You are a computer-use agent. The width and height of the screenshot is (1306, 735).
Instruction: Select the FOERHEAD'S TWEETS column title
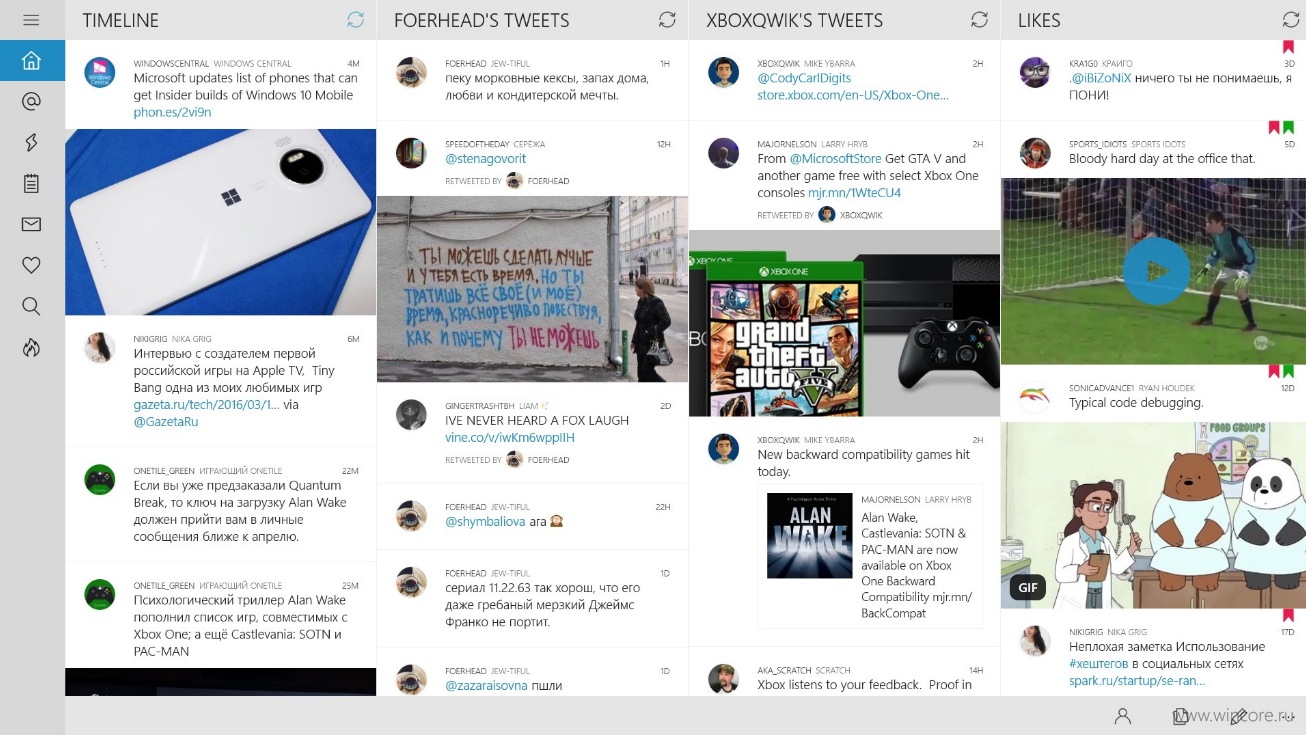(482, 21)
